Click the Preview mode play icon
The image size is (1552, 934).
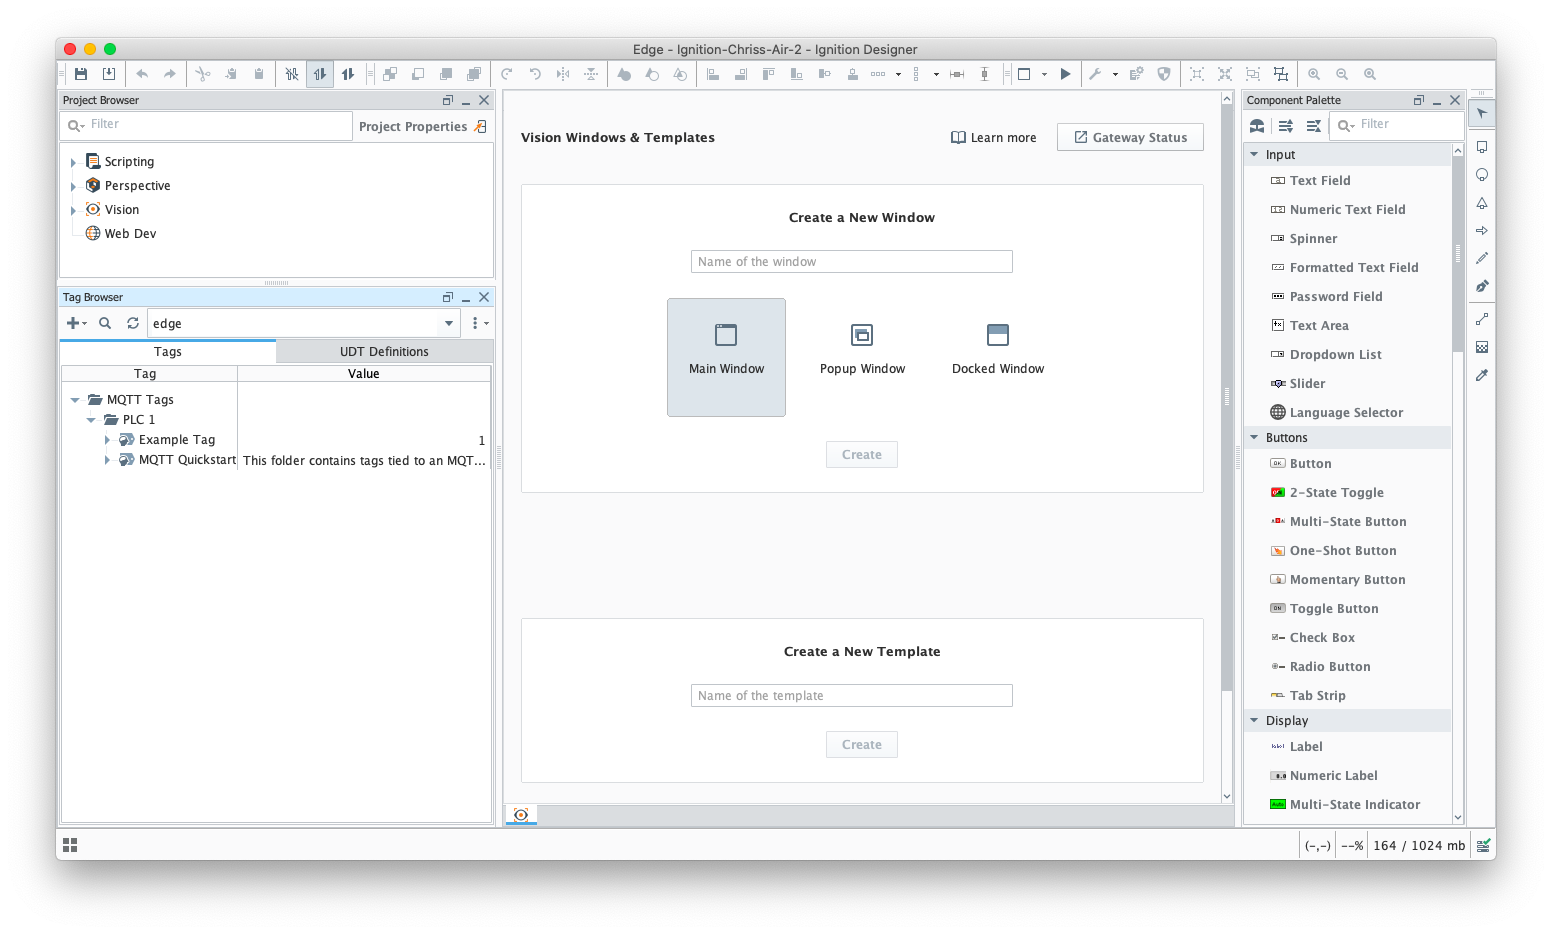tap(1065, 74)
